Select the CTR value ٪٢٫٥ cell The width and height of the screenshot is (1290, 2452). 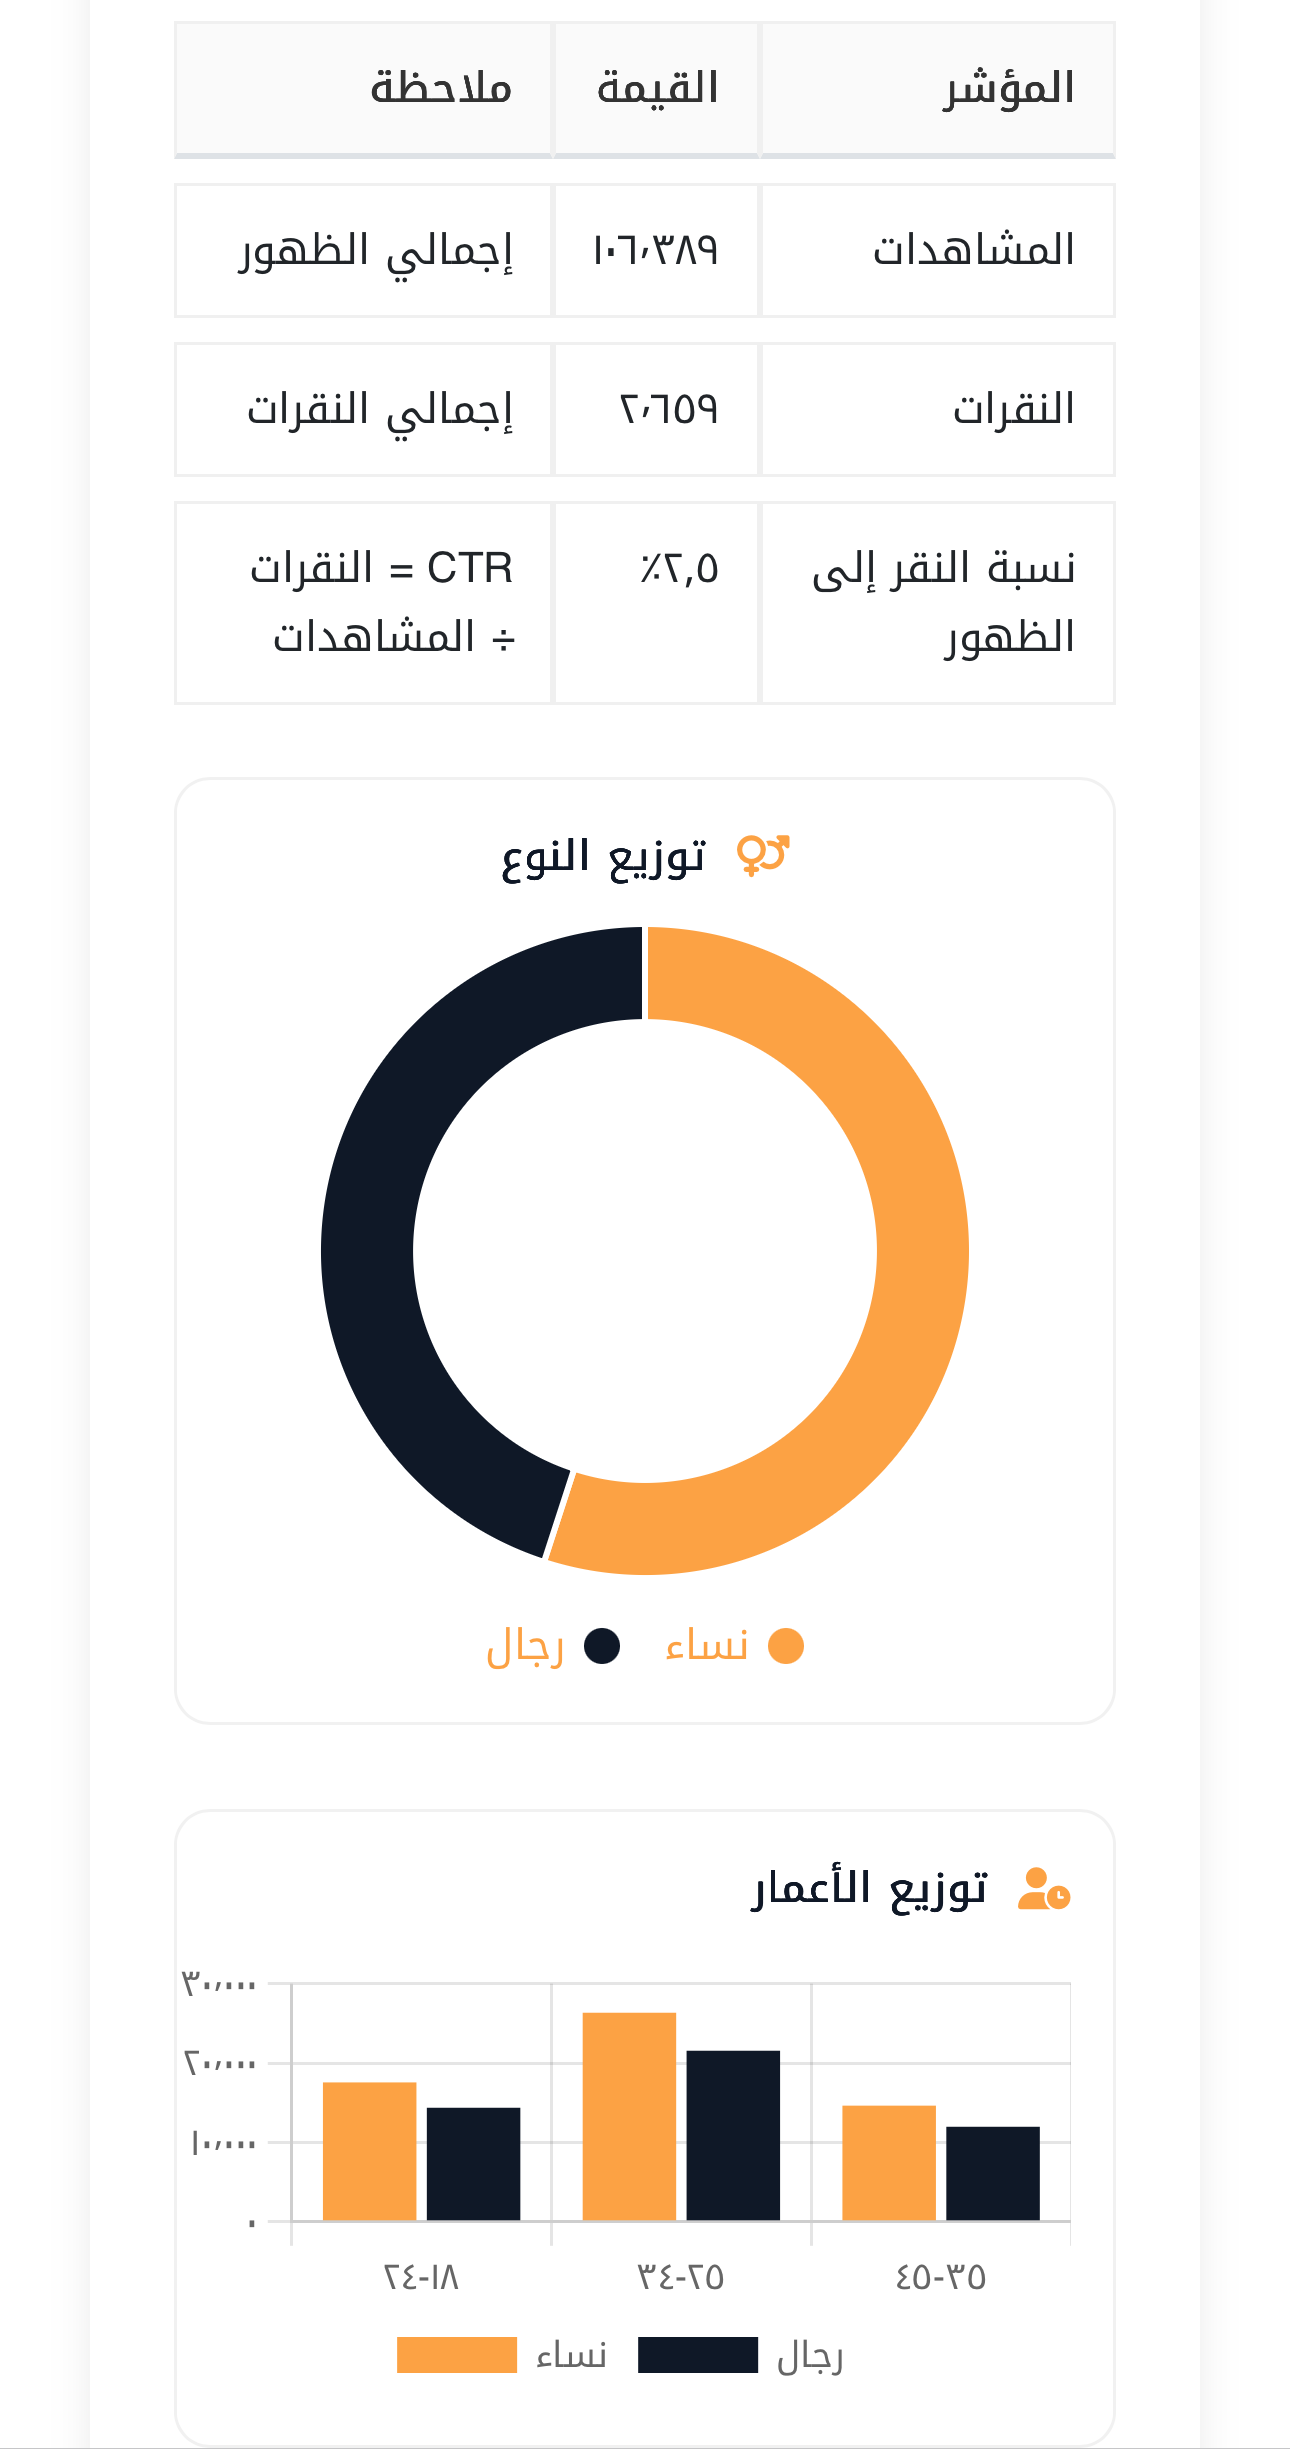coord(656,603)
